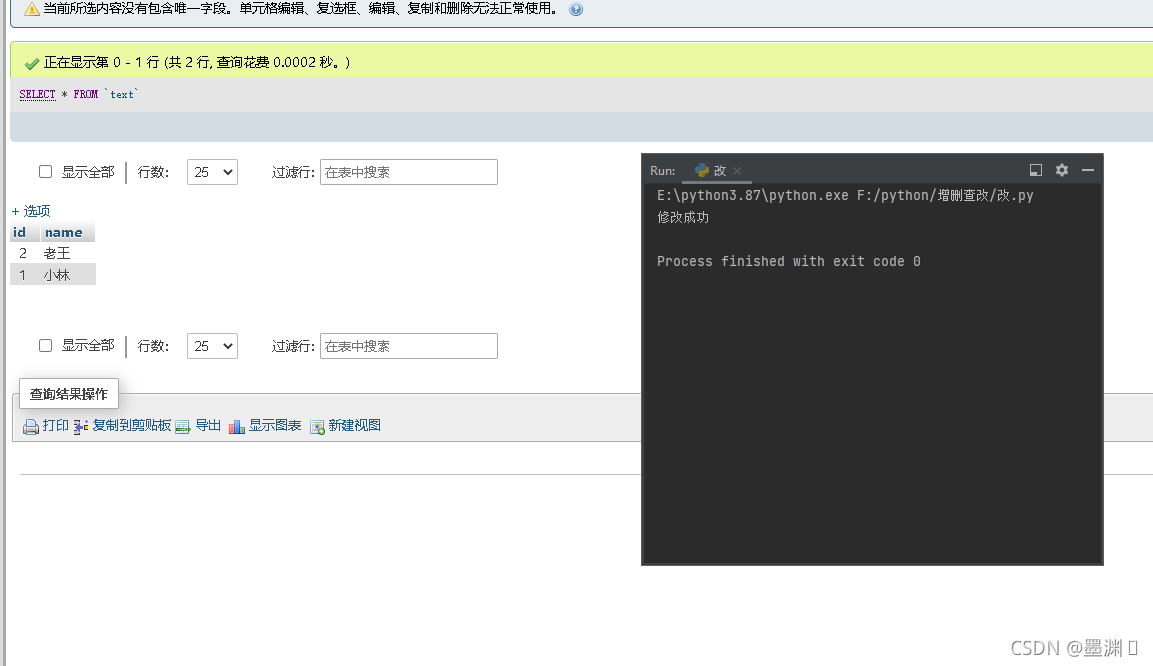Click the upper 过滤行 search field
The image size is (1153, 666).
pos(408,172)
